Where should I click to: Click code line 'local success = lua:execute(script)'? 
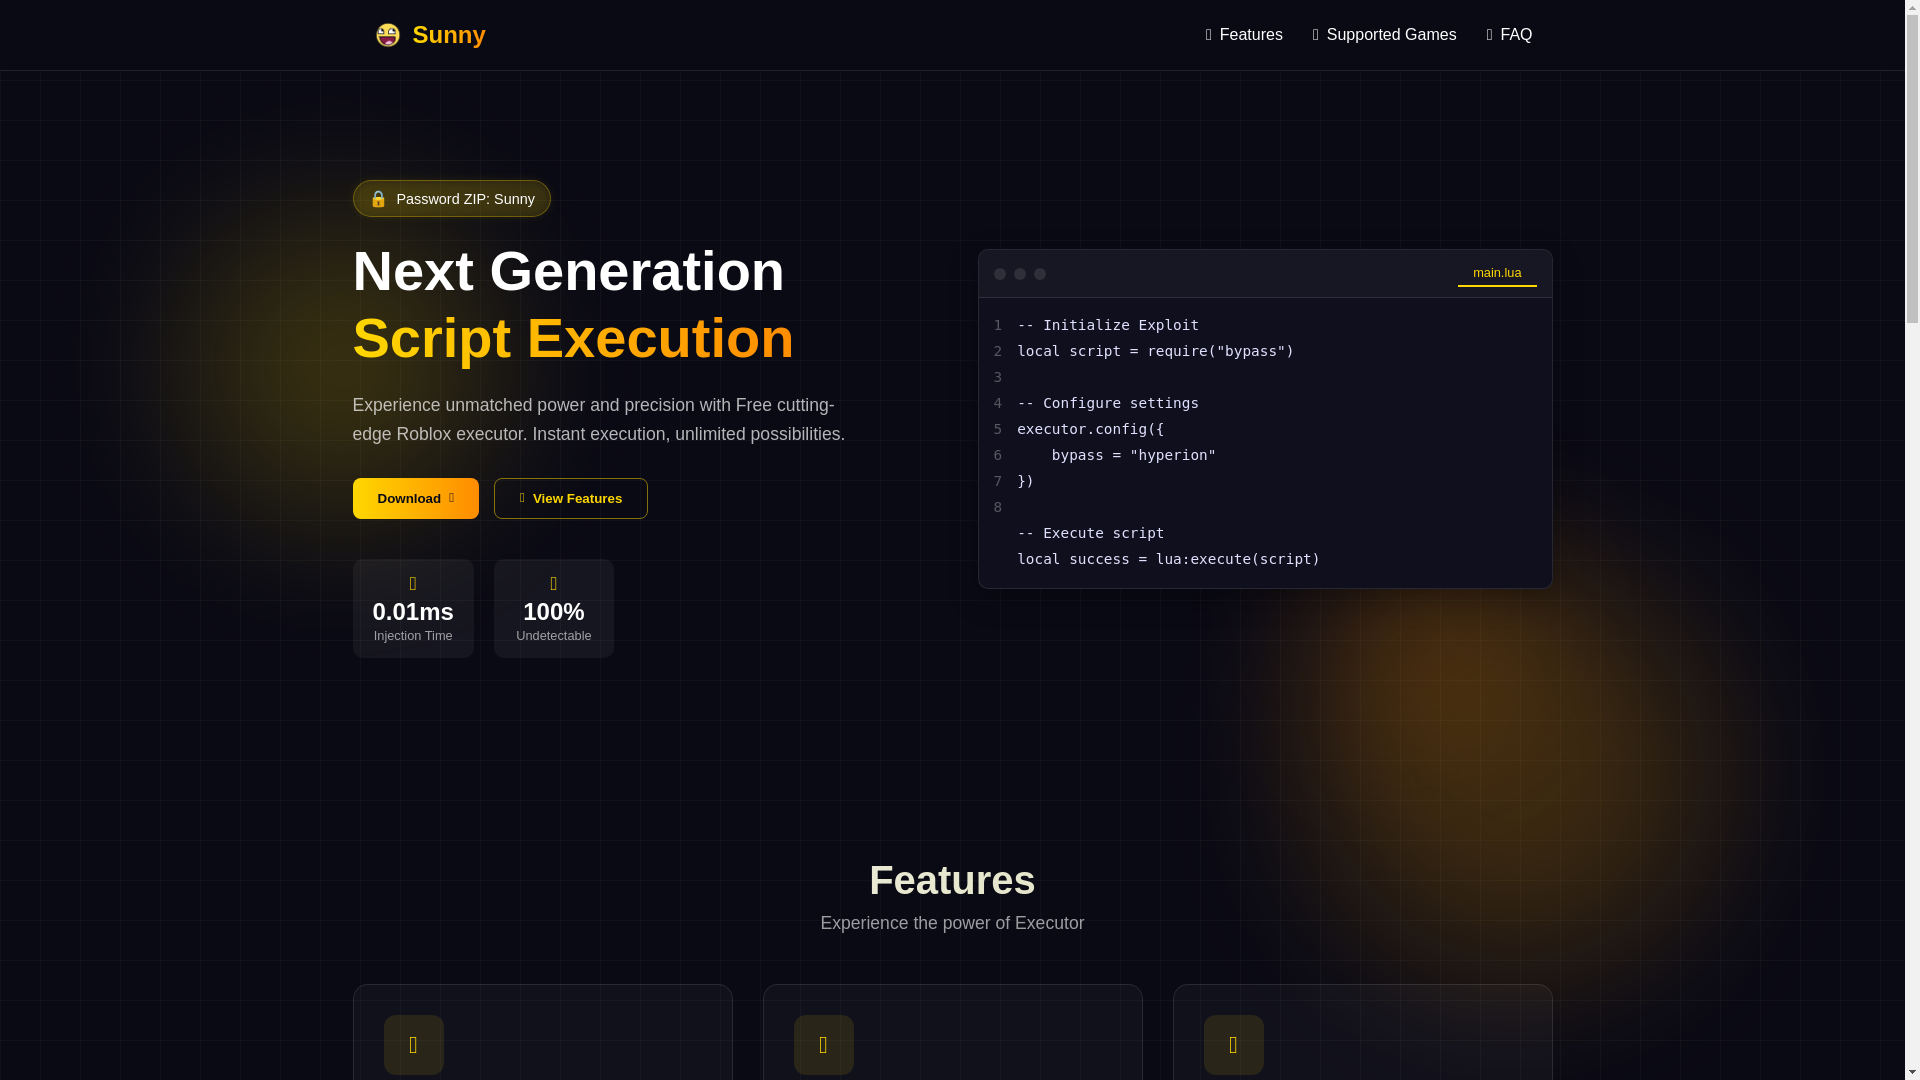click(x=1168, y=559)
